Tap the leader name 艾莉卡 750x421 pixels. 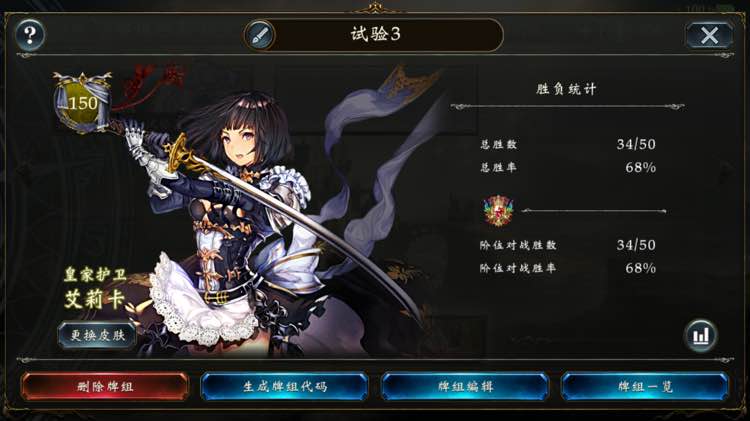(x=95, y=299)
